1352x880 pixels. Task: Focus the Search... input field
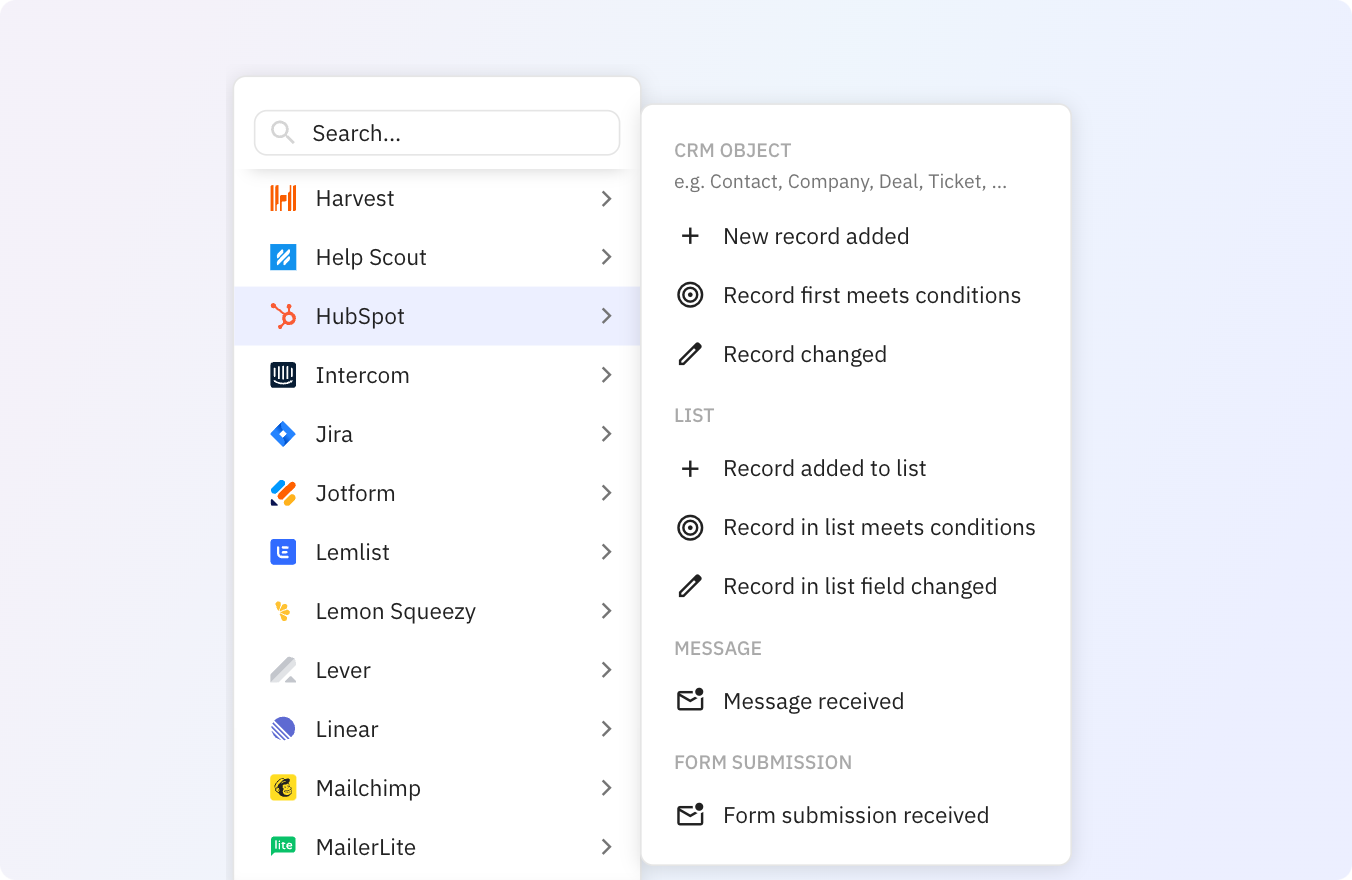point(437,133)
